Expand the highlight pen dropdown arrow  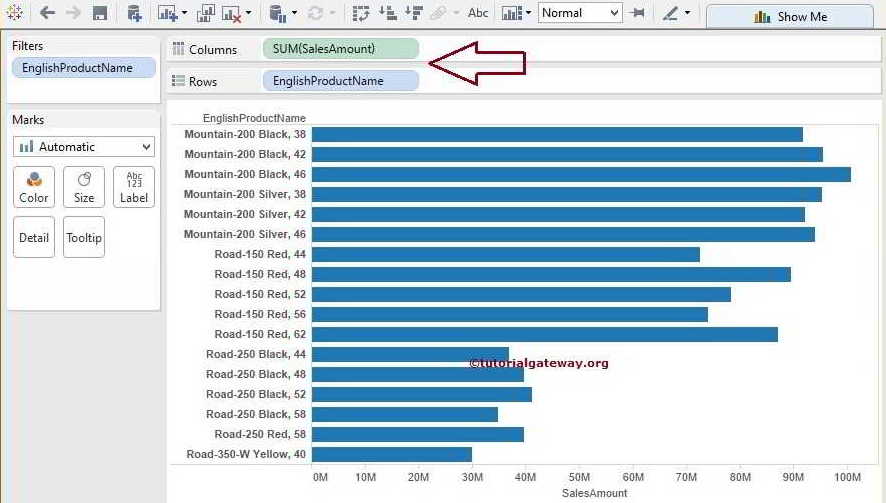click(x=687, y=14)
